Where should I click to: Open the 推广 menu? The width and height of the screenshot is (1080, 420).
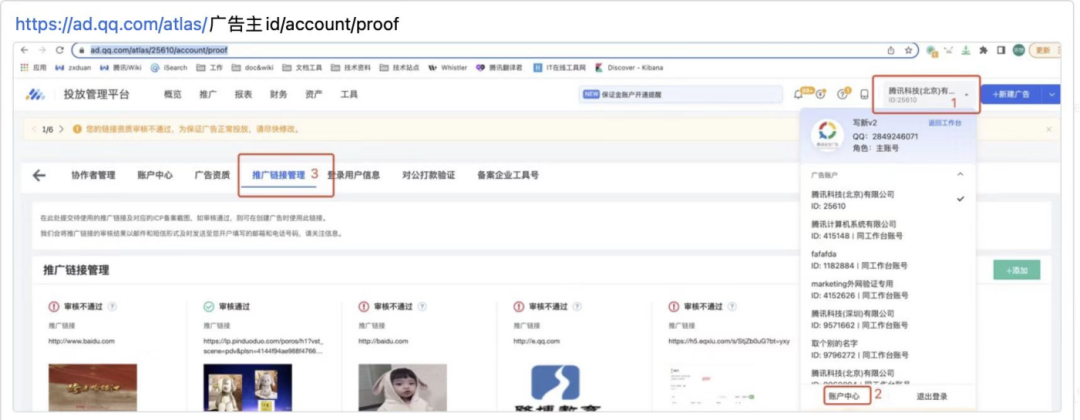point(207,95)
